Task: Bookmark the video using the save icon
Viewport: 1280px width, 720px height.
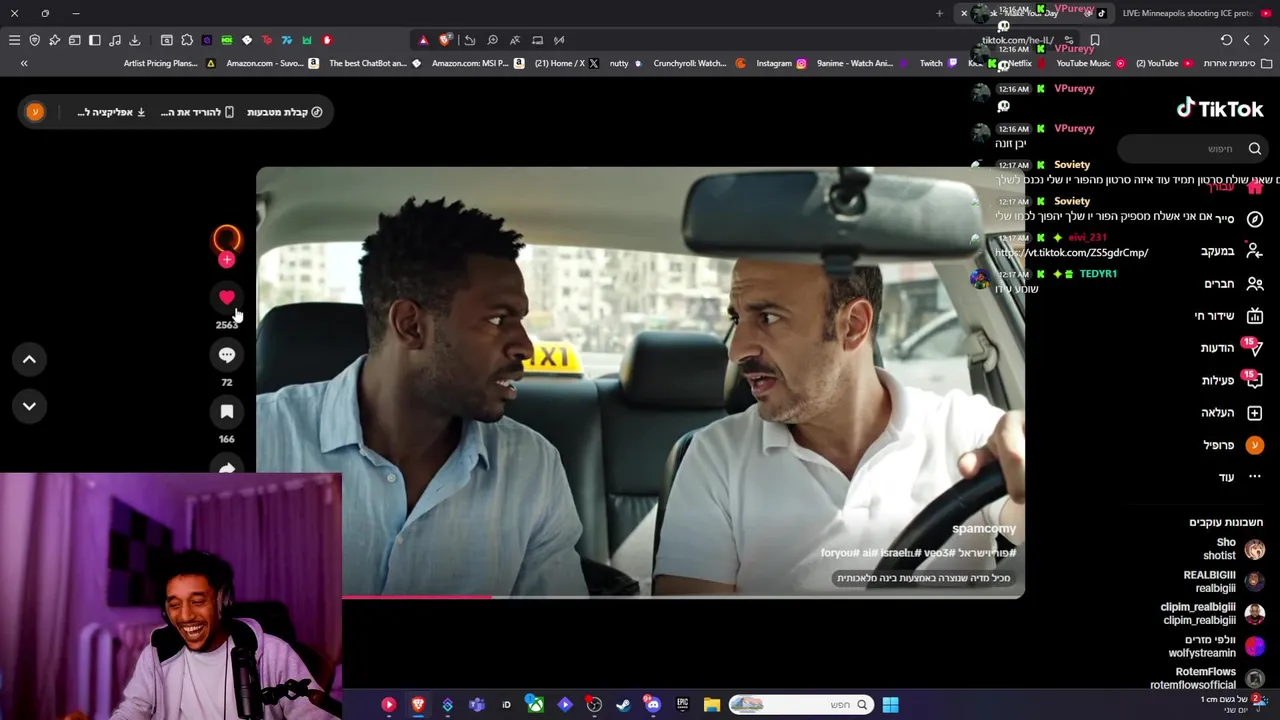Action: (x=227, y=412)
